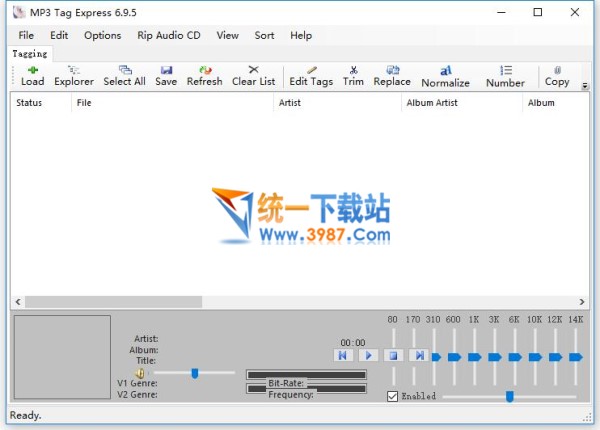Click the horizontal scrollbar left arrow
Viewport: 600px width, 430px height.
(18, 301)
